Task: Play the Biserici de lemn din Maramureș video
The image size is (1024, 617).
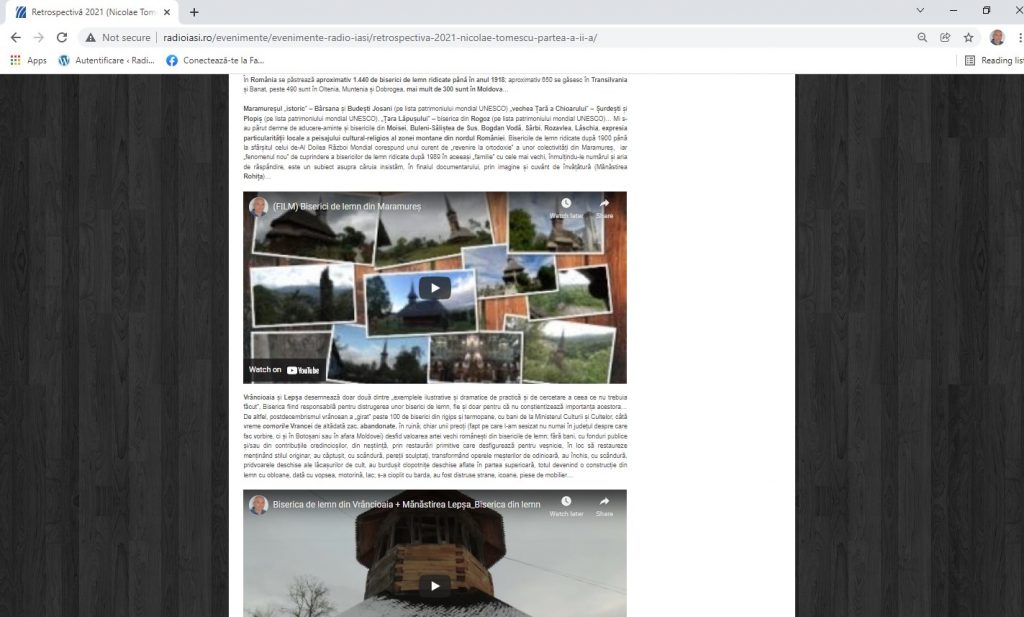Action: [434, 288]
